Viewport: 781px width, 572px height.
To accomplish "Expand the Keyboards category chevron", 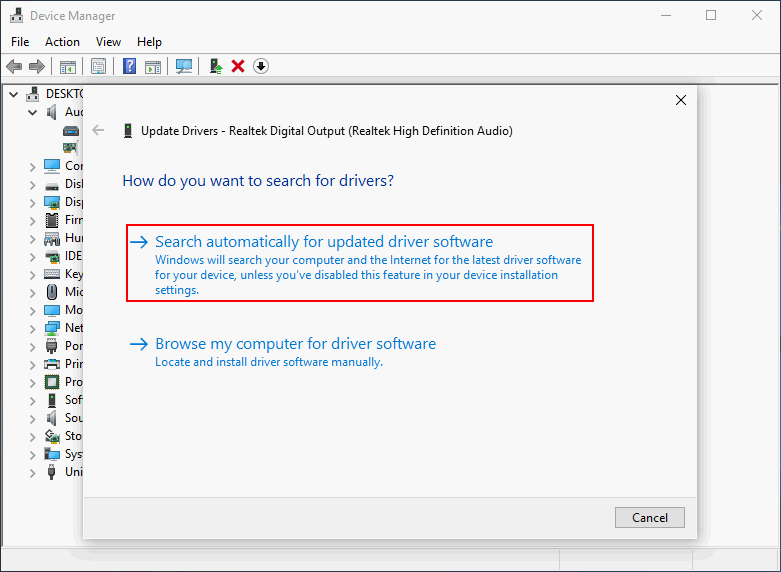I will click(x=32, y=275).
